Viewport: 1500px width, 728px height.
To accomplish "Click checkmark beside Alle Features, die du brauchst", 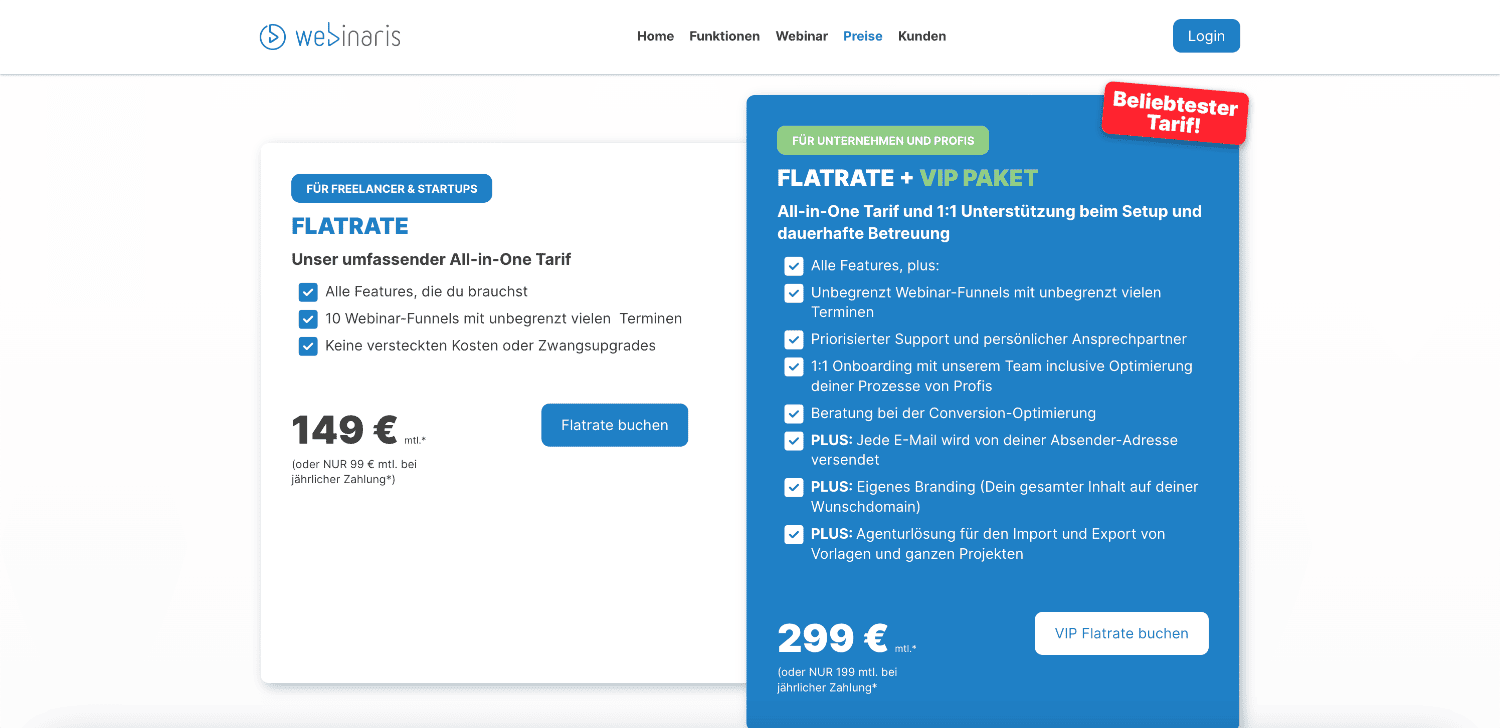I will (x=308, y=292).
